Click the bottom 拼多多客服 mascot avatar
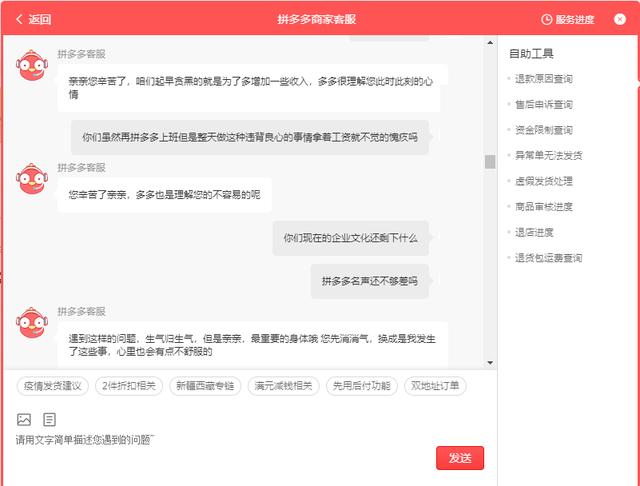The image size is (640, 486). pyautogui.click(x=32, y=323)
